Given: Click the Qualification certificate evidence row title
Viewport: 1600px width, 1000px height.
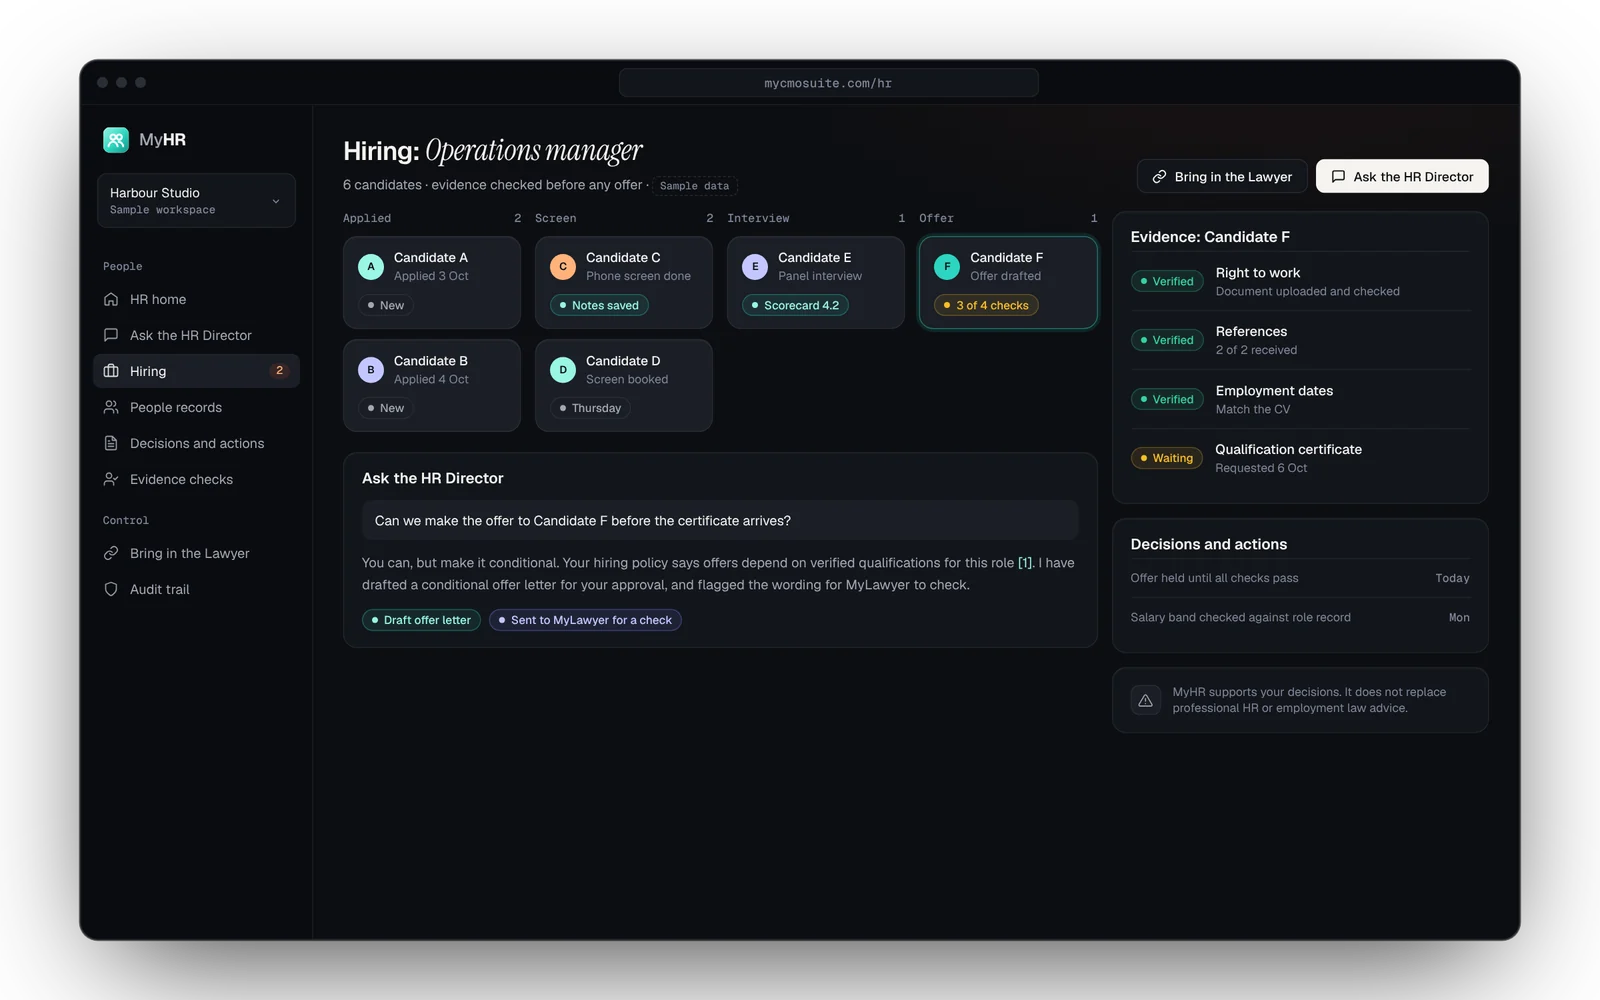Looking at the screenshot, I should point(1288,450).
